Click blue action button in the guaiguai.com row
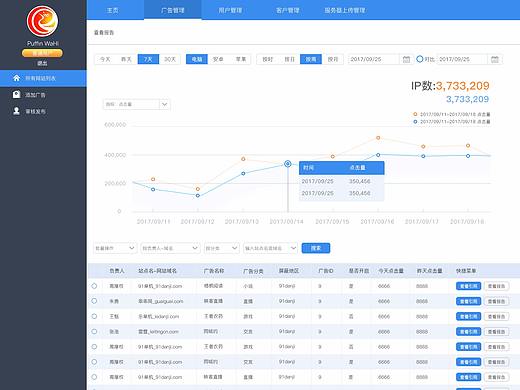The width and height of the screenshot is (520, 390). 468,301
